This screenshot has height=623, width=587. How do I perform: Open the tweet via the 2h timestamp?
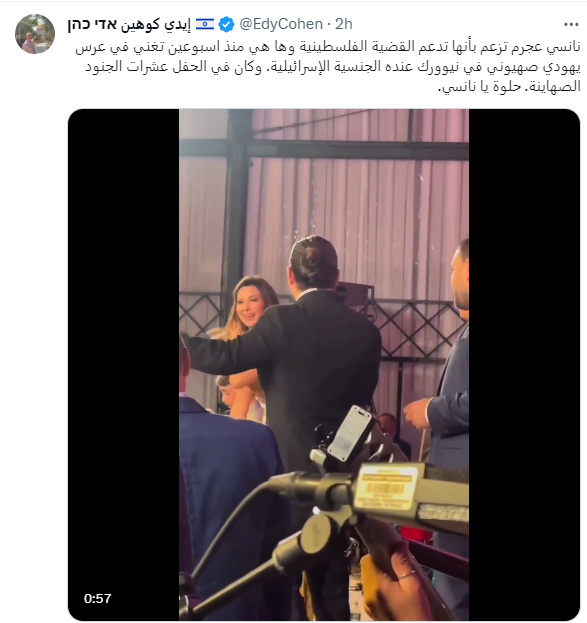tap(344, 24)
